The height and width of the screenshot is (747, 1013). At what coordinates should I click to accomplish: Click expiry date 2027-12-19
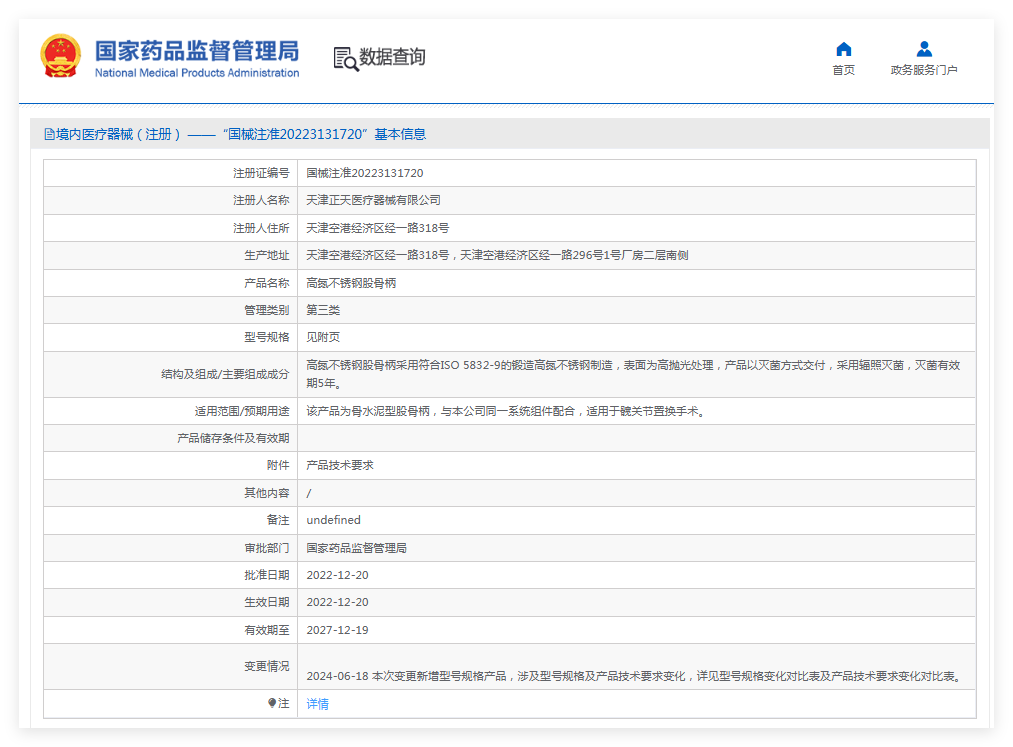(x=337, y=630)
